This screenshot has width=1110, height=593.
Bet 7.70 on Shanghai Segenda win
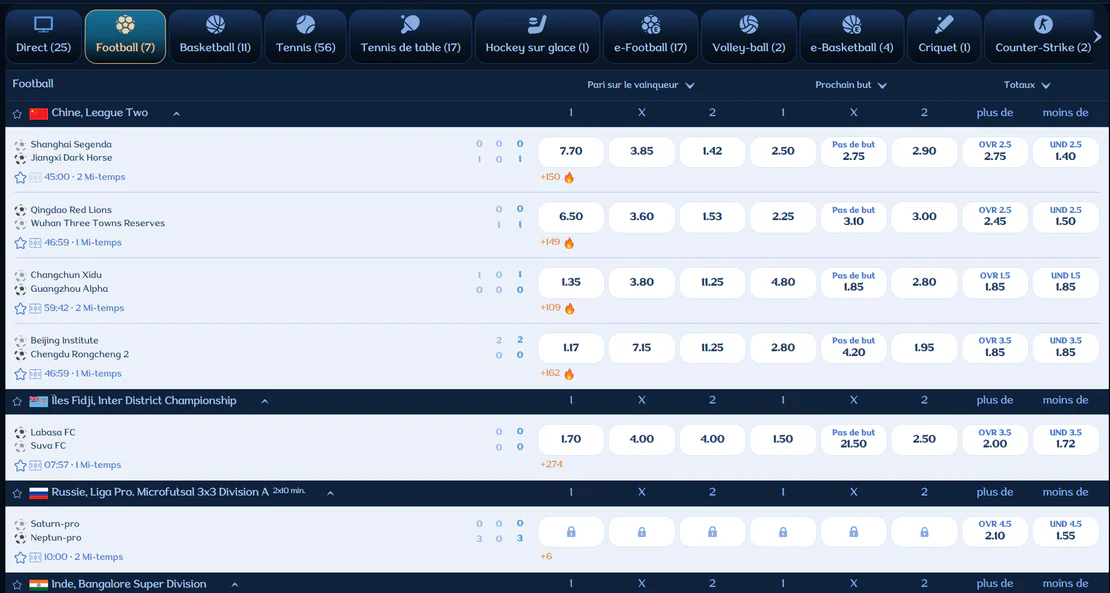571,151
